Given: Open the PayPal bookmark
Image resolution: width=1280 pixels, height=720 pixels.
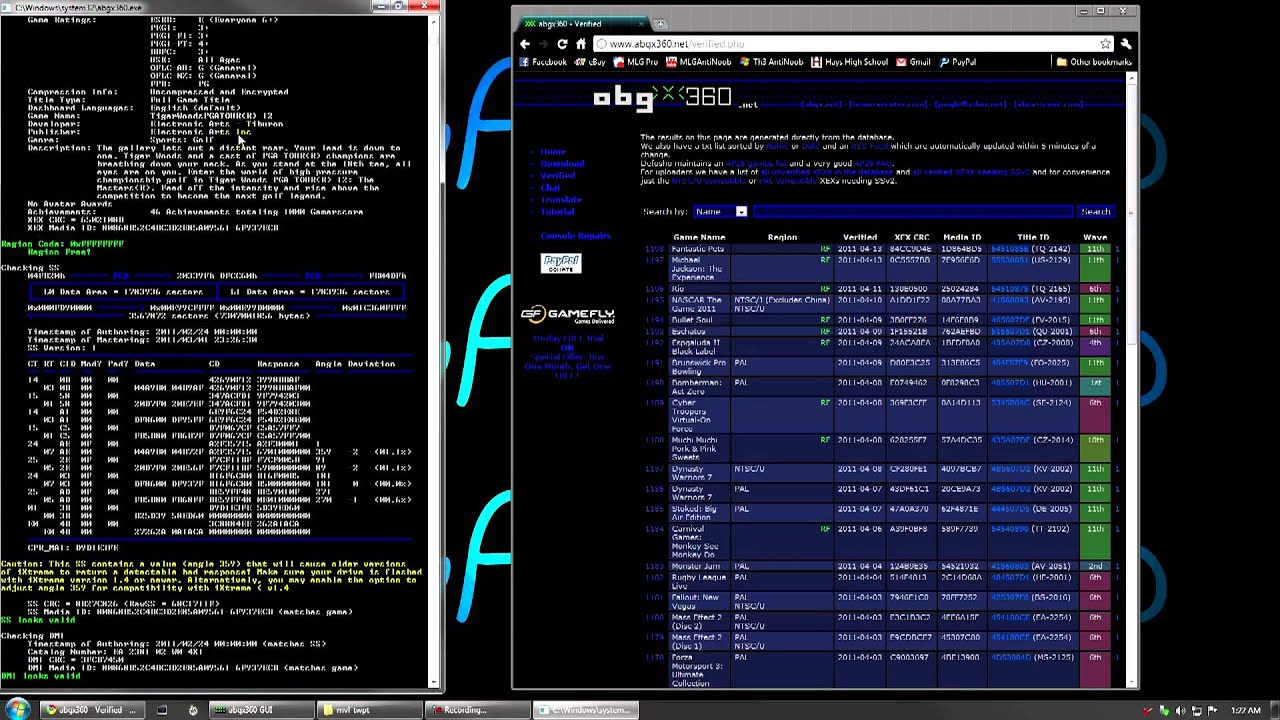Looking at the screenshot, I should click(x=957, y=62).
